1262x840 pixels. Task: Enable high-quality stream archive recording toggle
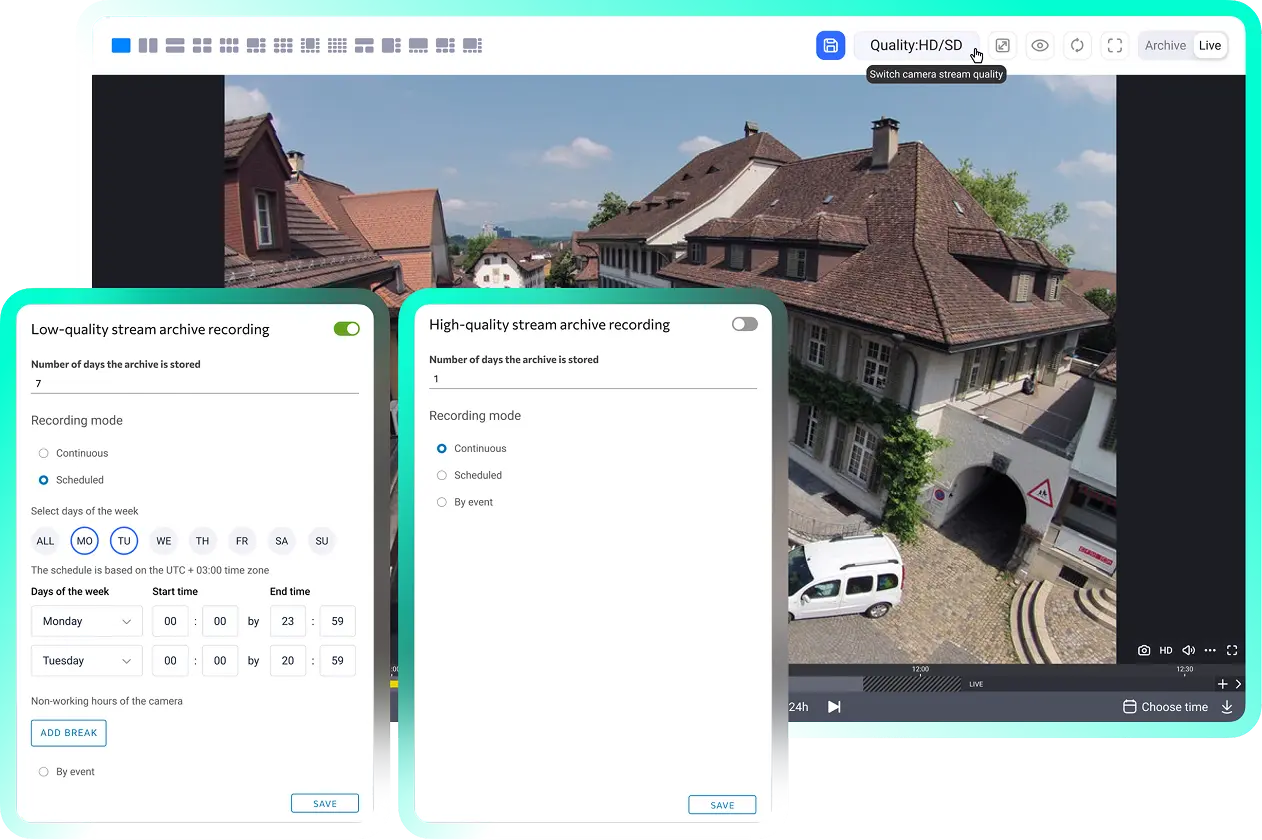(744, 324)
